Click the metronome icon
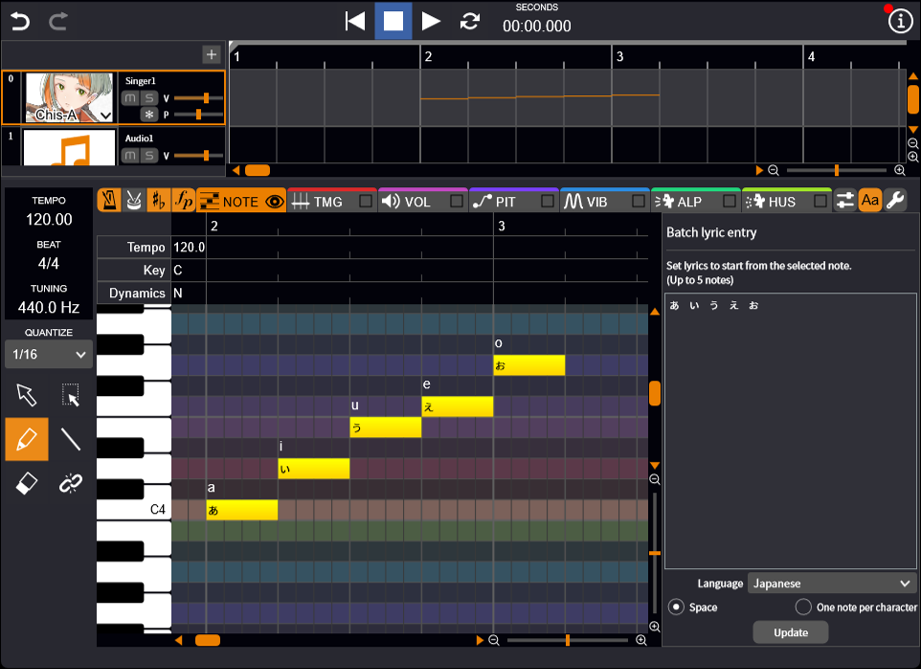This screenshot has width=921, height=669. (x=108, y=201)
